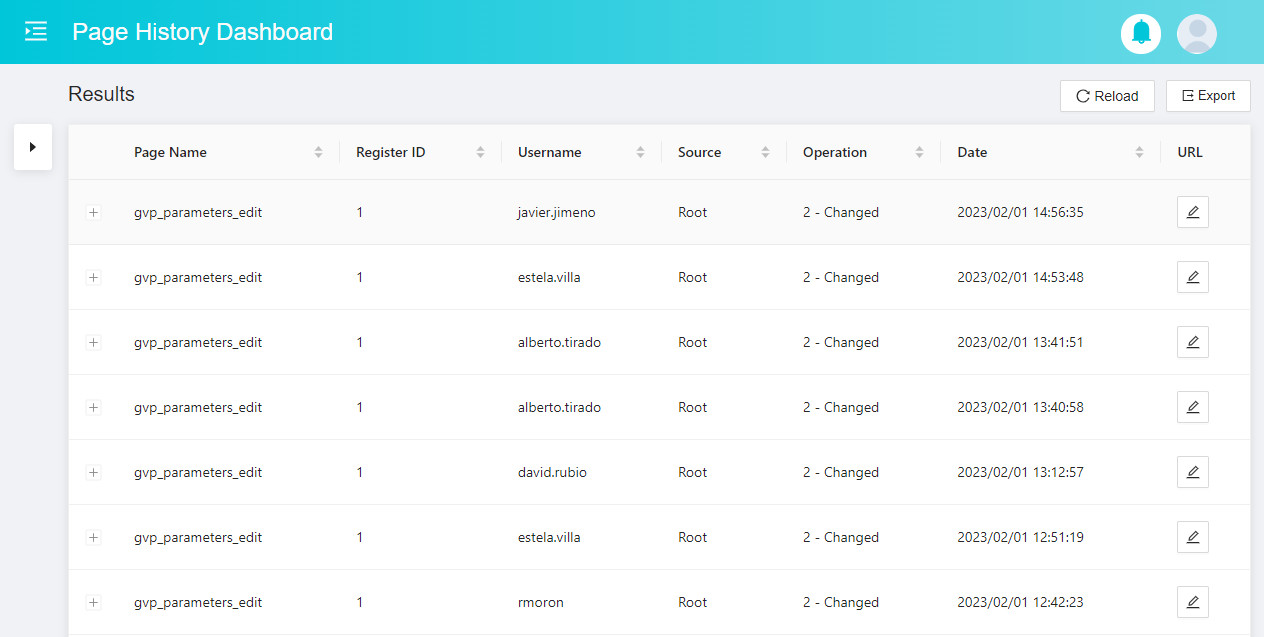Export the results
1264x637 pixels.
1208,96
